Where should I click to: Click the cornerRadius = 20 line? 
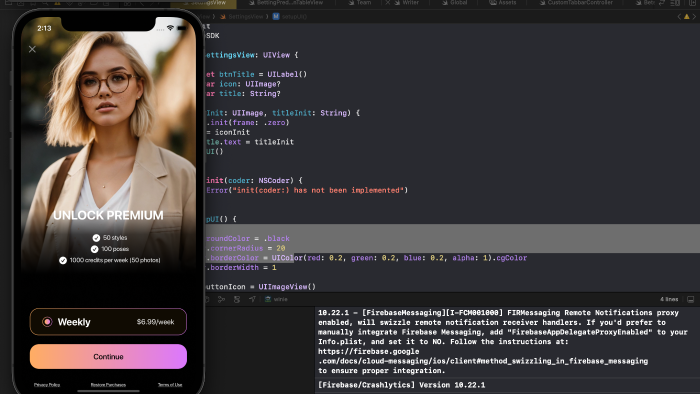click(x=246, y=249)
